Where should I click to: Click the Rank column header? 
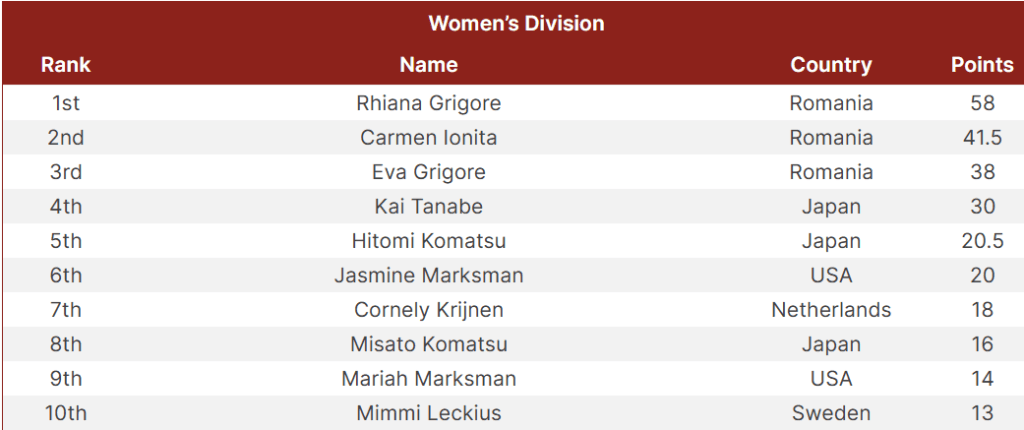66,65
